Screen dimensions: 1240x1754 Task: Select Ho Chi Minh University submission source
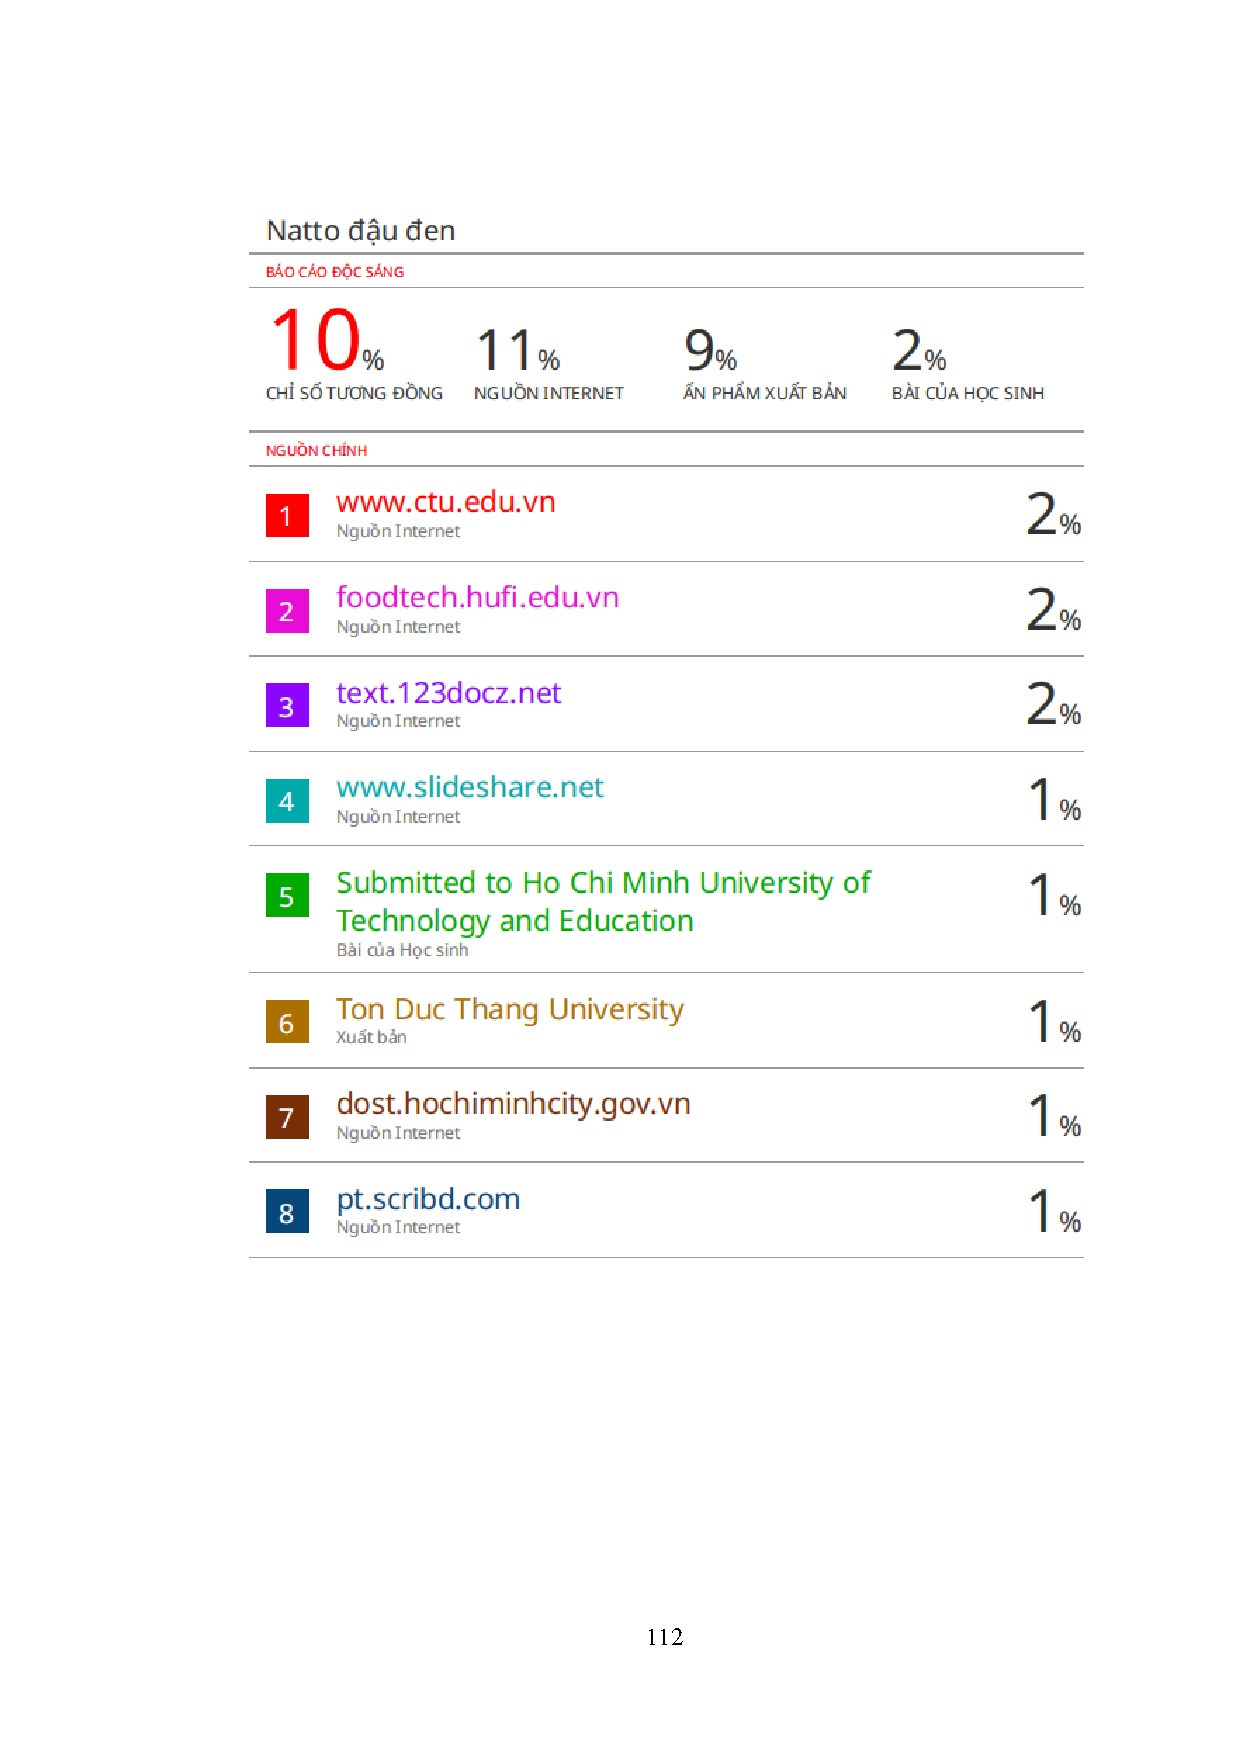pyautogui.click(x=603, y=901)
